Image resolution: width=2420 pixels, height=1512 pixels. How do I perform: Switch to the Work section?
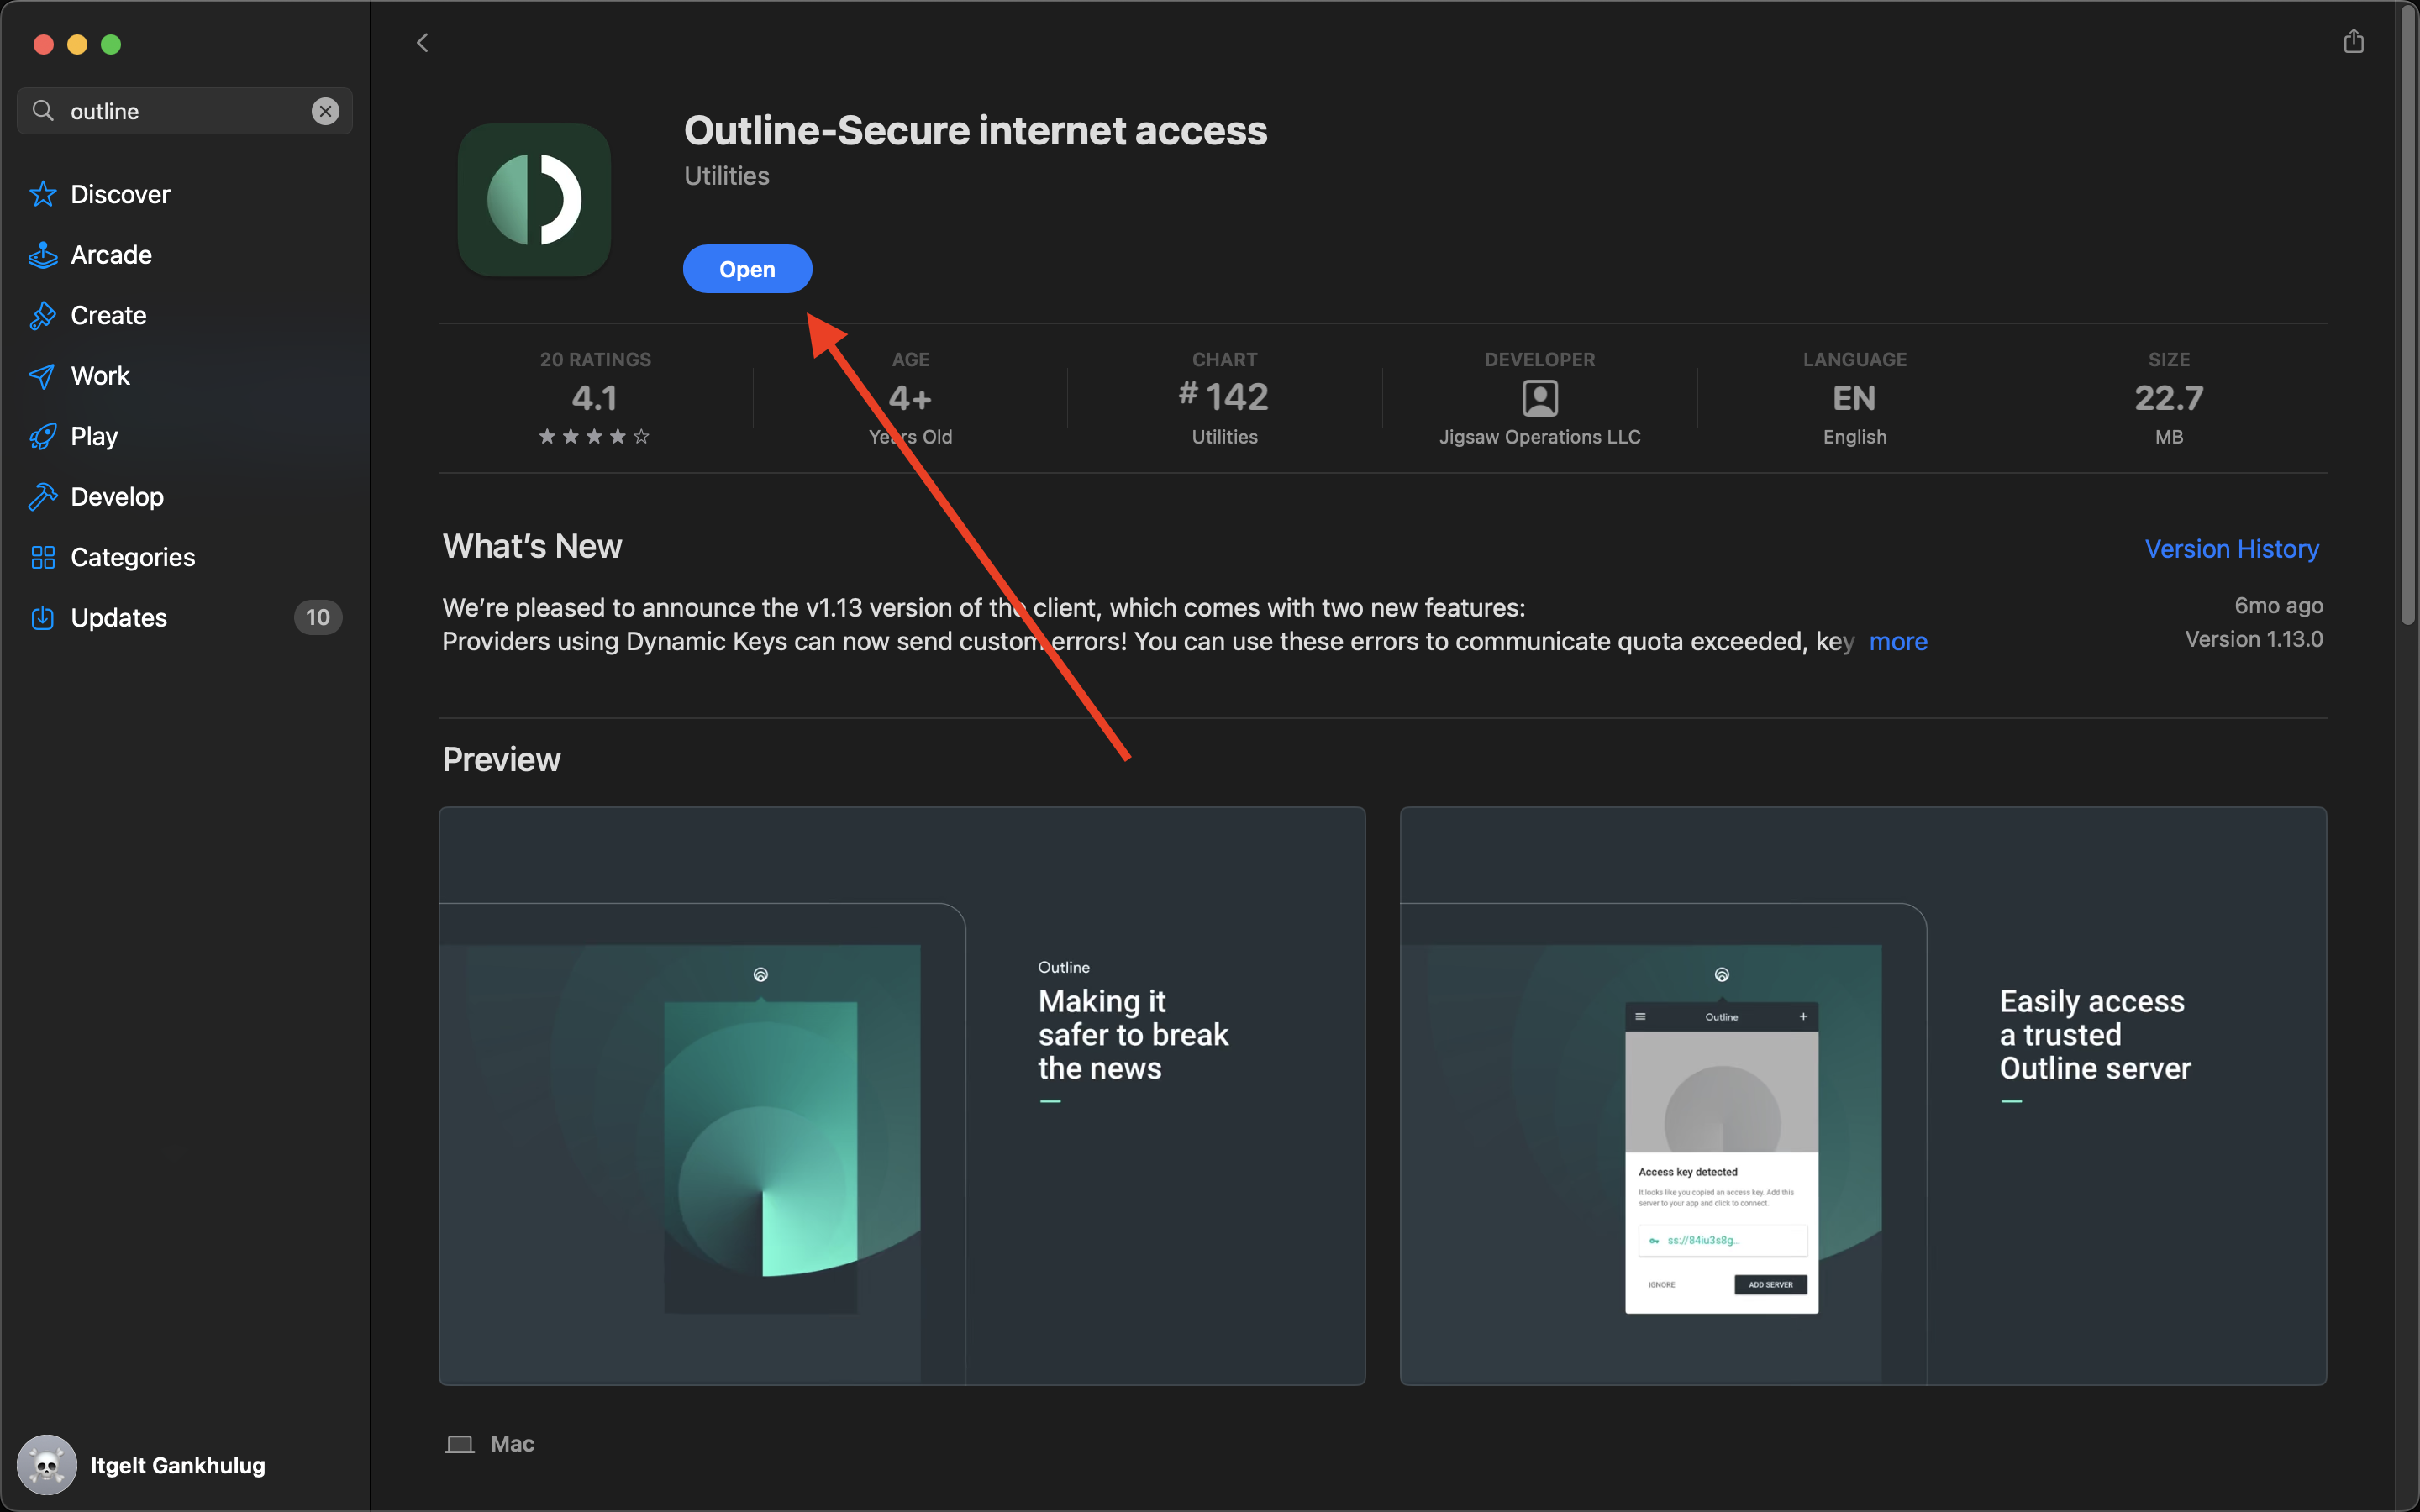click(x=100, y=376)
